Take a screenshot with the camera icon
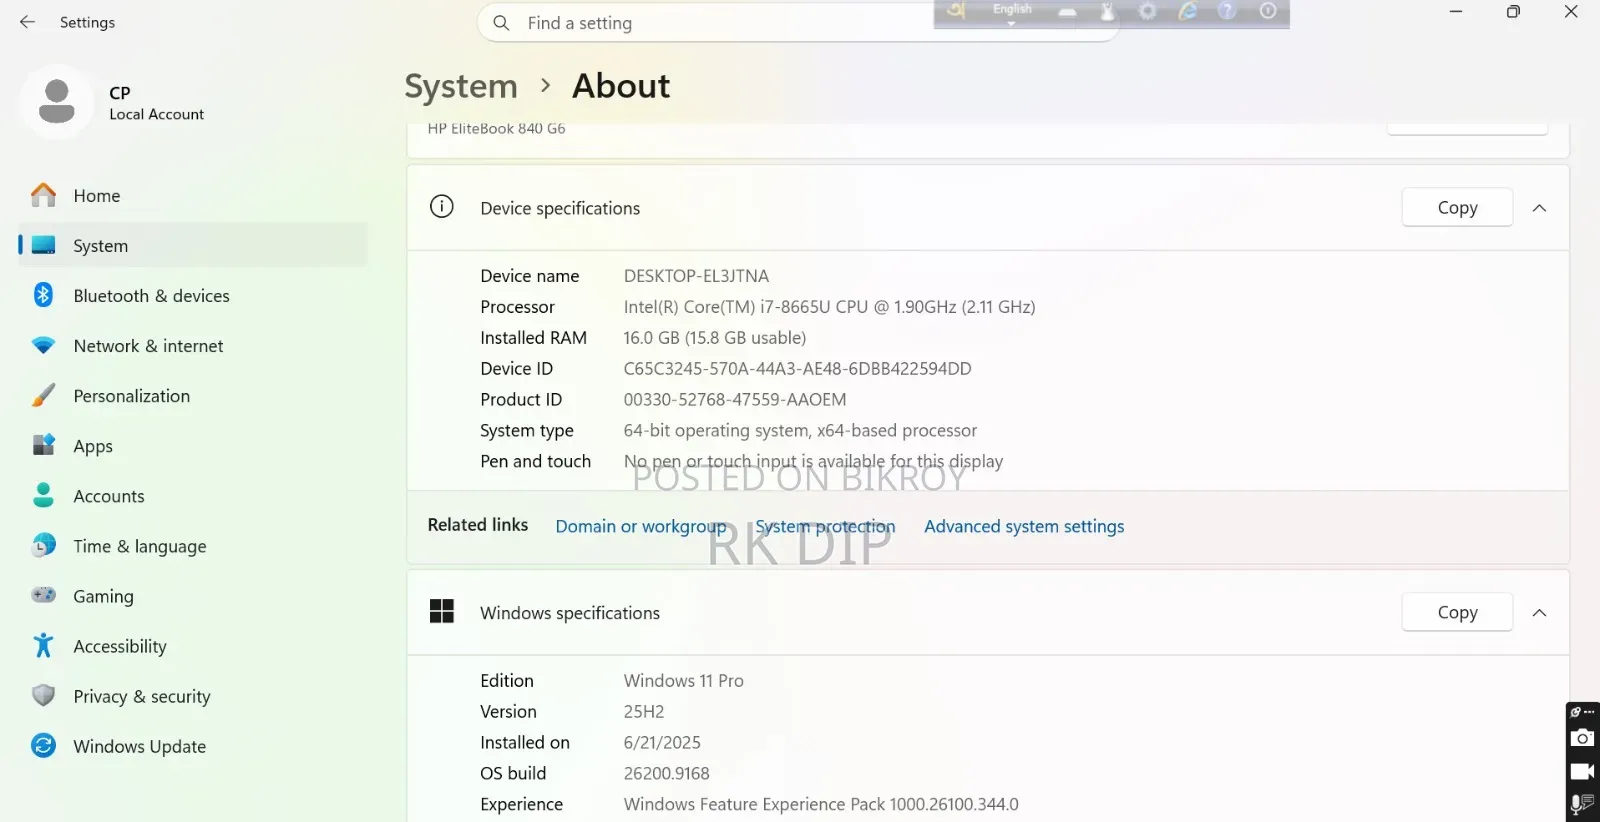 [1582, 738]
